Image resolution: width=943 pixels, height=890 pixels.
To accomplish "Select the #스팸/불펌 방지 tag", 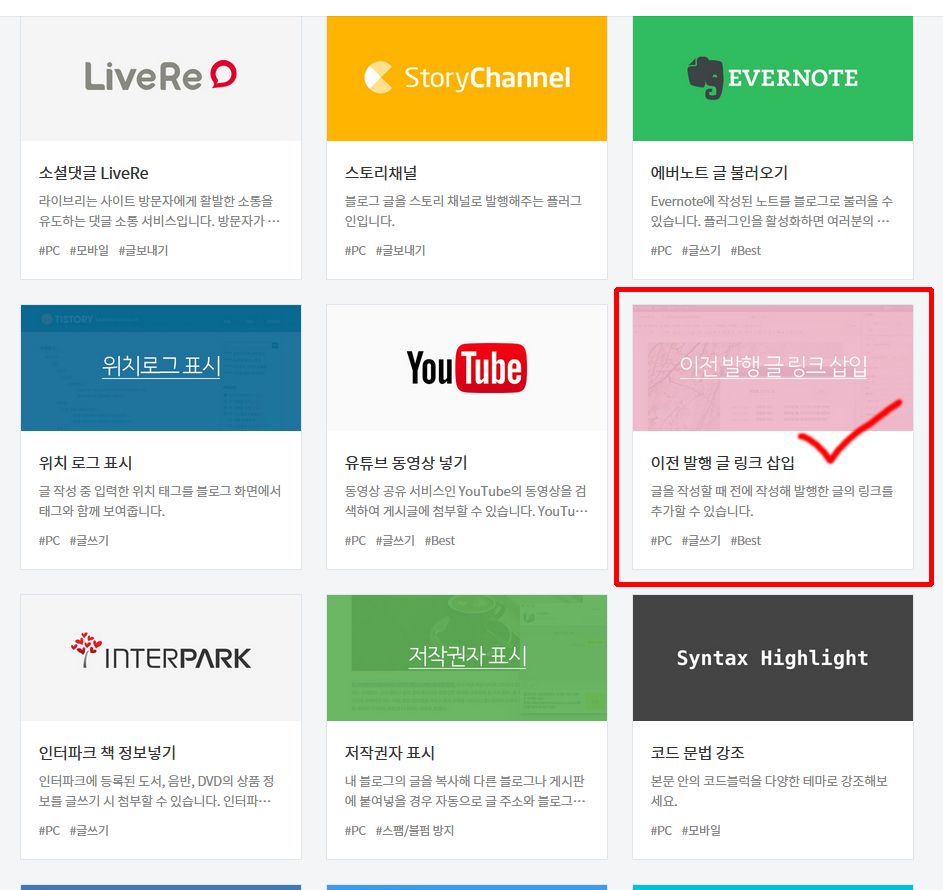I will [415, 830].
